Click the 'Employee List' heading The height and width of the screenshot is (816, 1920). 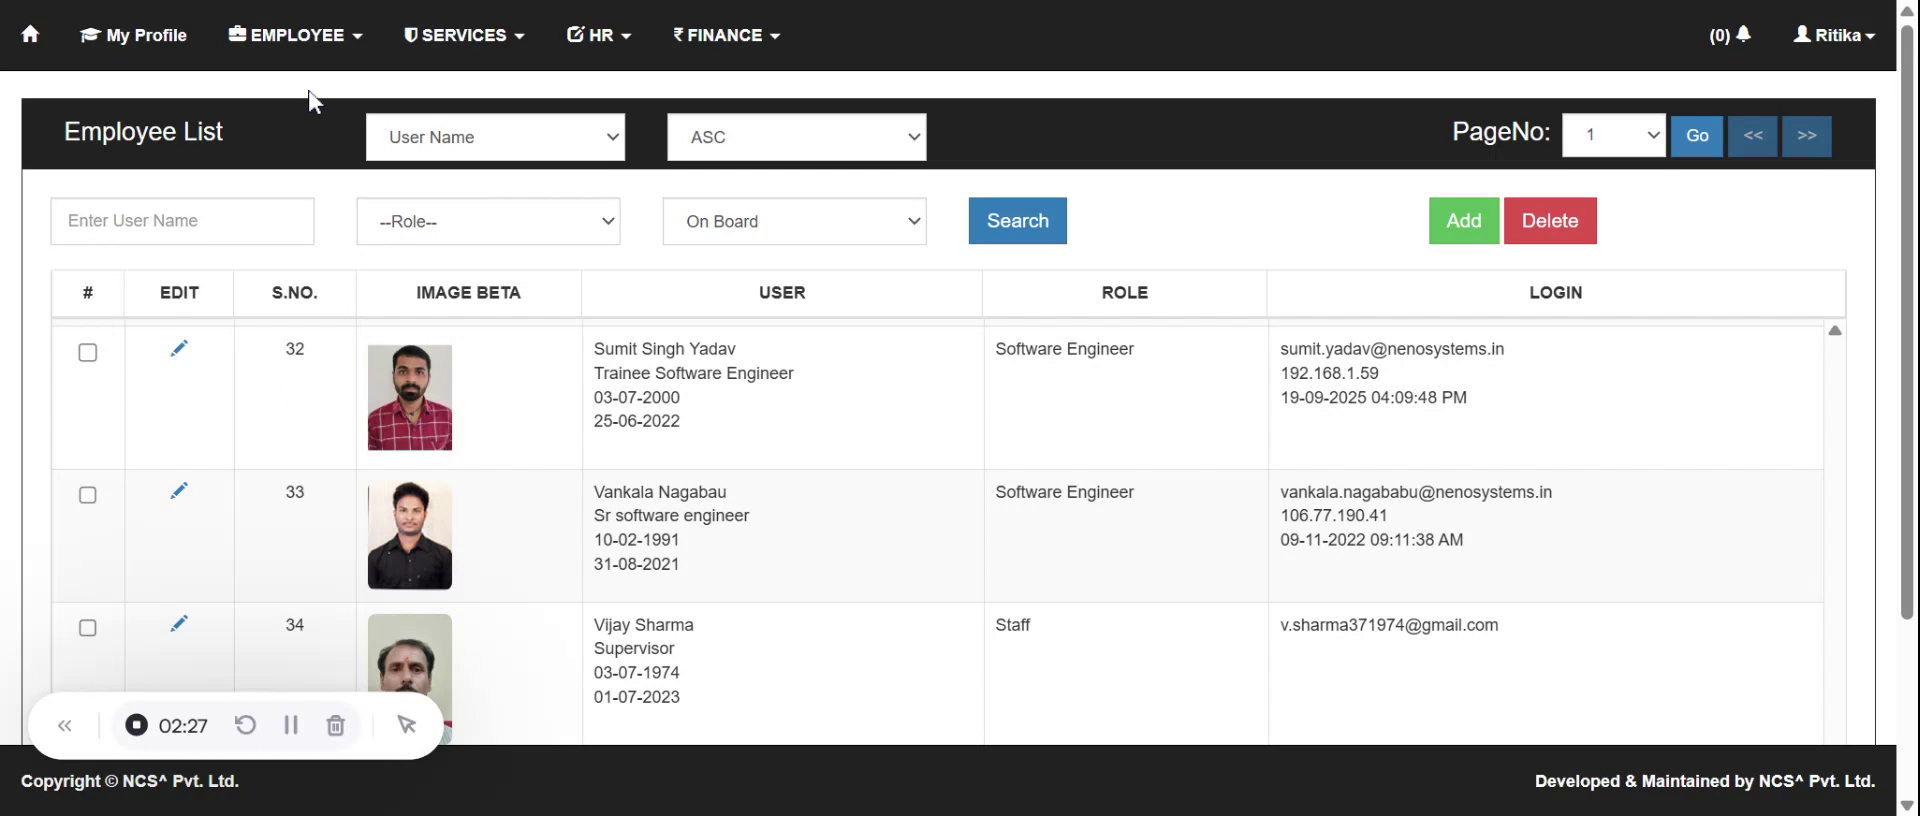[x=143, y=132]
